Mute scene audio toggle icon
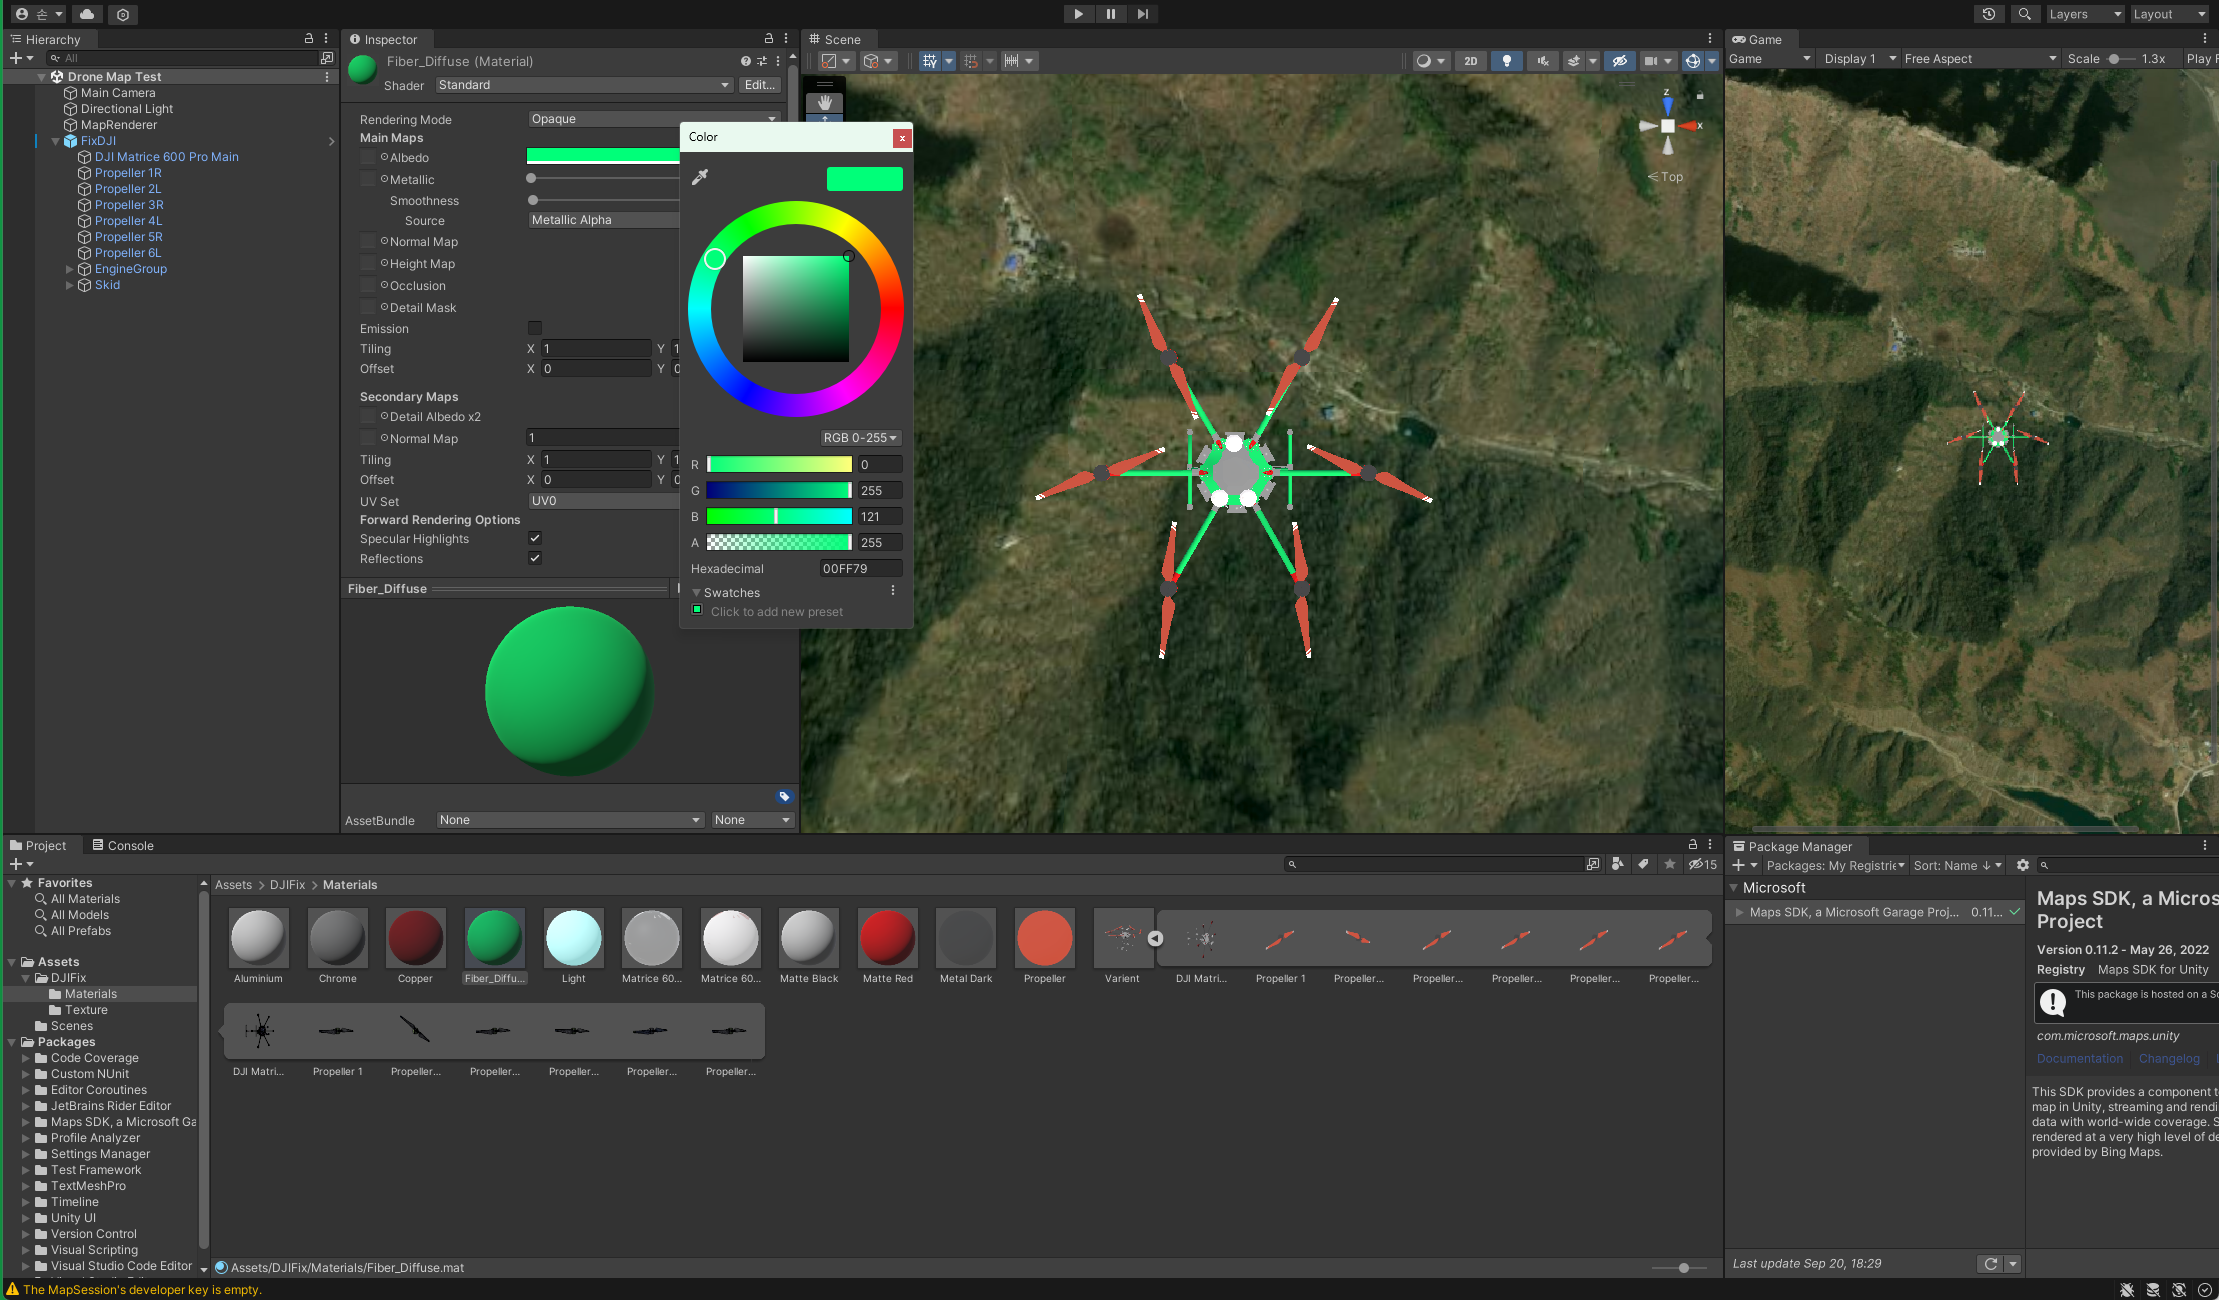 click(x=1542, y=61)
